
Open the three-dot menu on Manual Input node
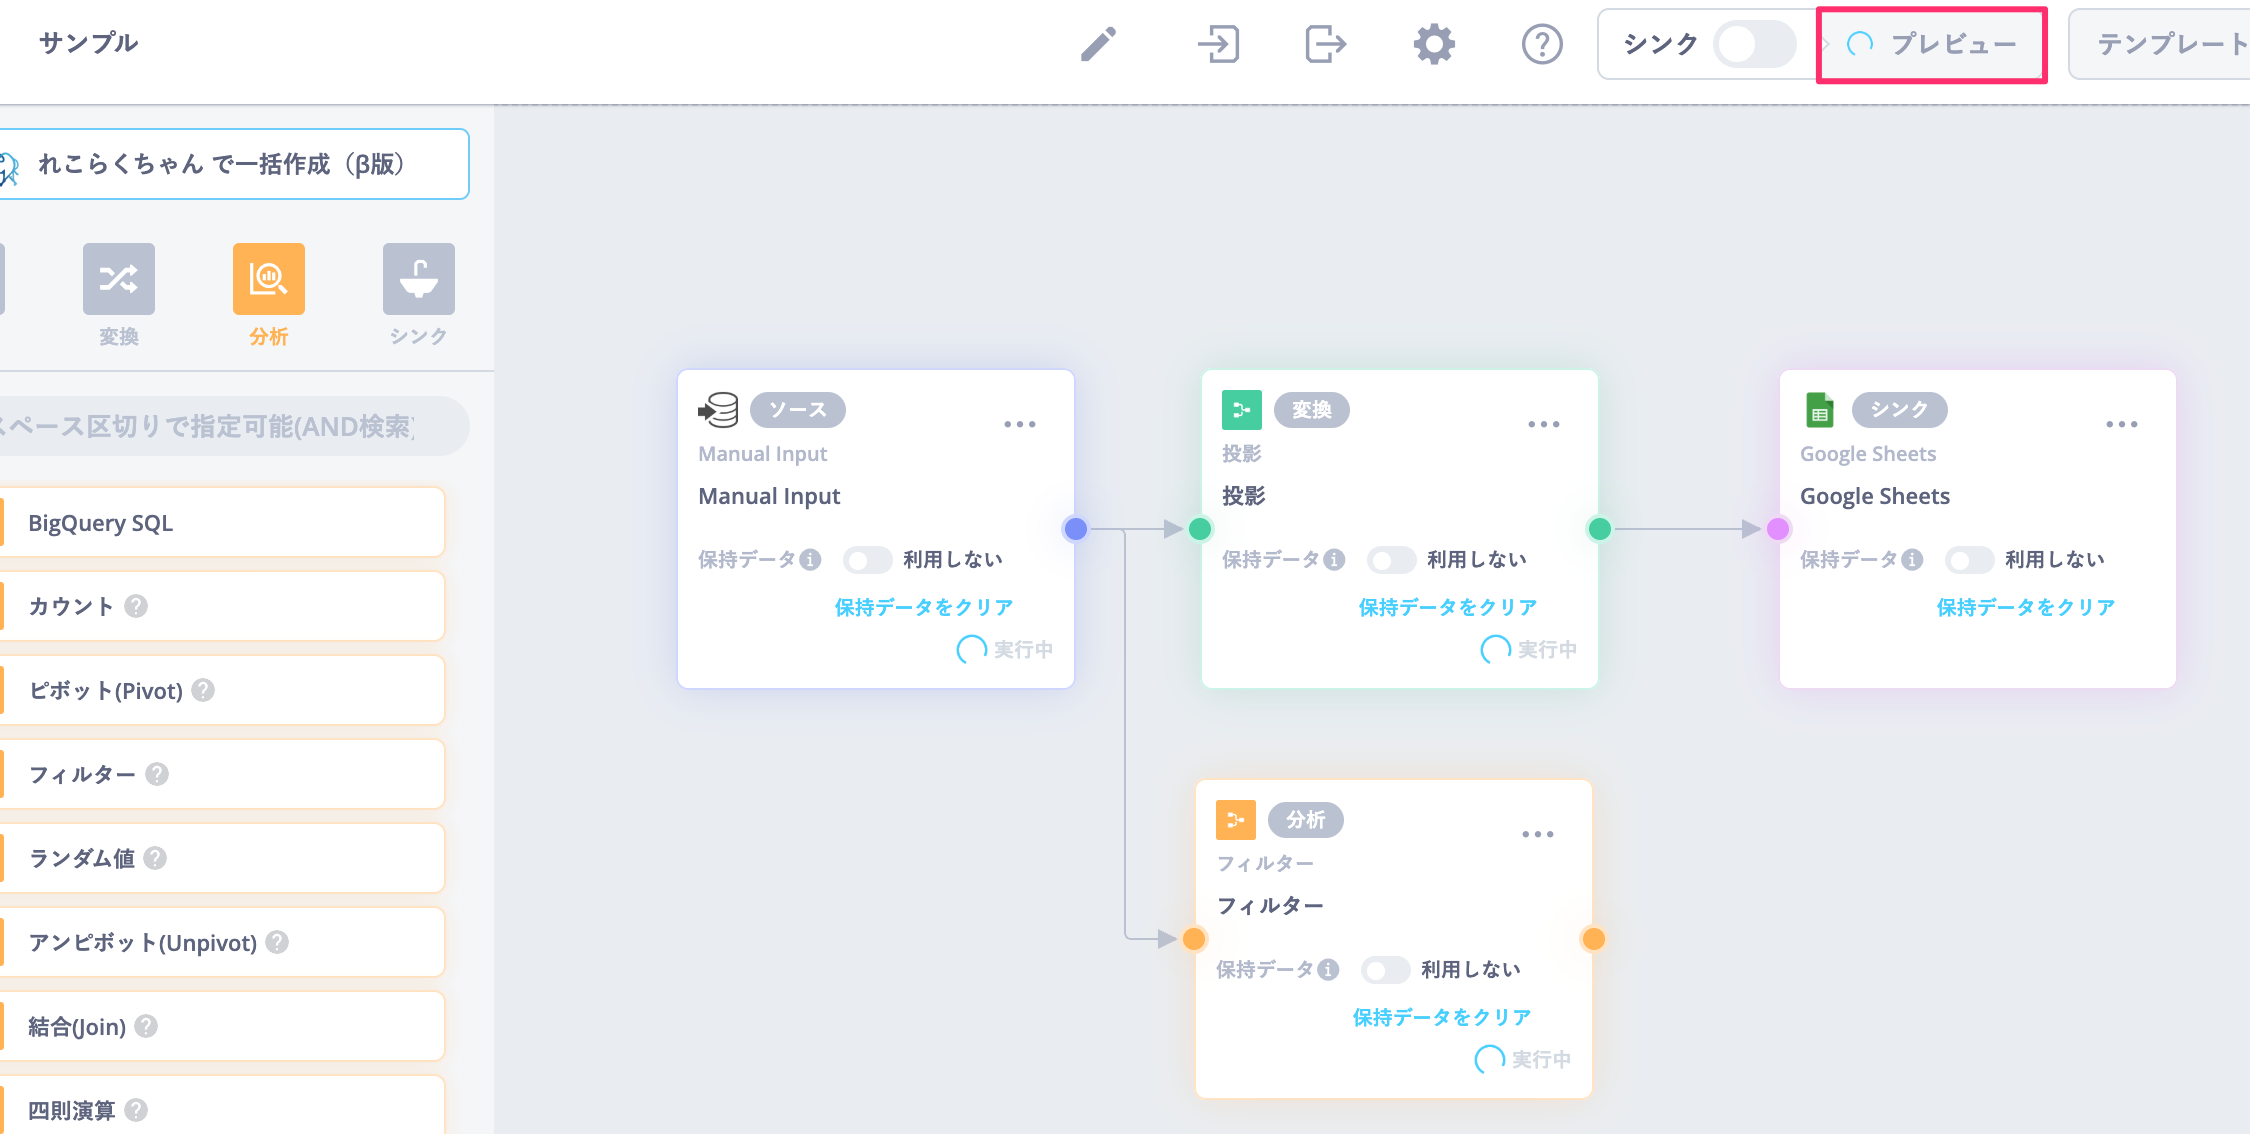tap(1019, 425)
